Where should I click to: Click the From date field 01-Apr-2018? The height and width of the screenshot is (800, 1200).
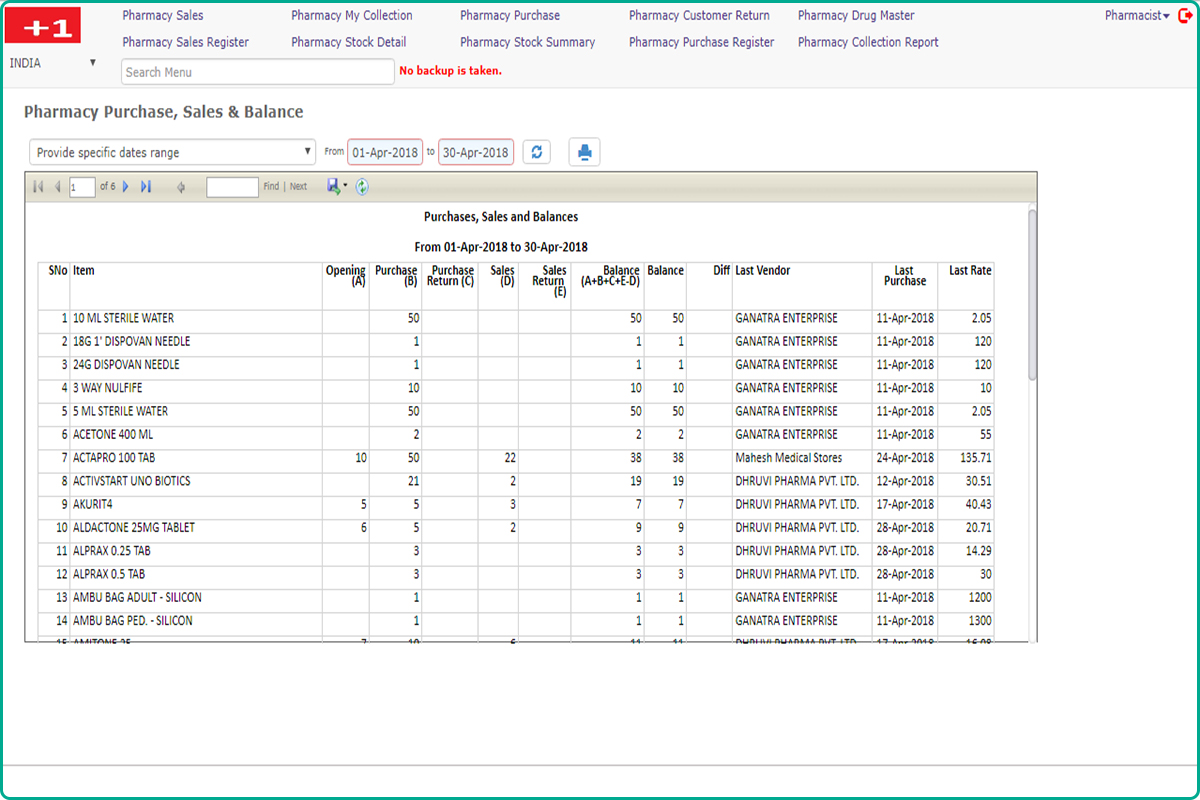coord(385,153)
